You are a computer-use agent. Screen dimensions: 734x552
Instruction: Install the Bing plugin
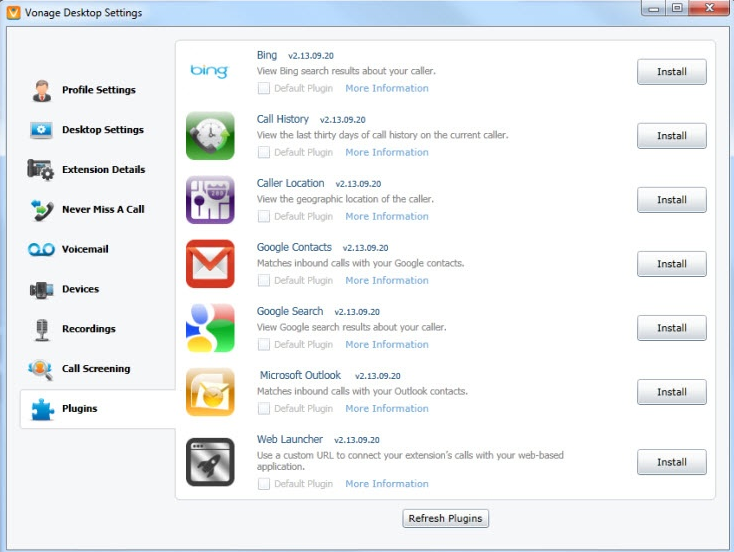tap(672, 72)
